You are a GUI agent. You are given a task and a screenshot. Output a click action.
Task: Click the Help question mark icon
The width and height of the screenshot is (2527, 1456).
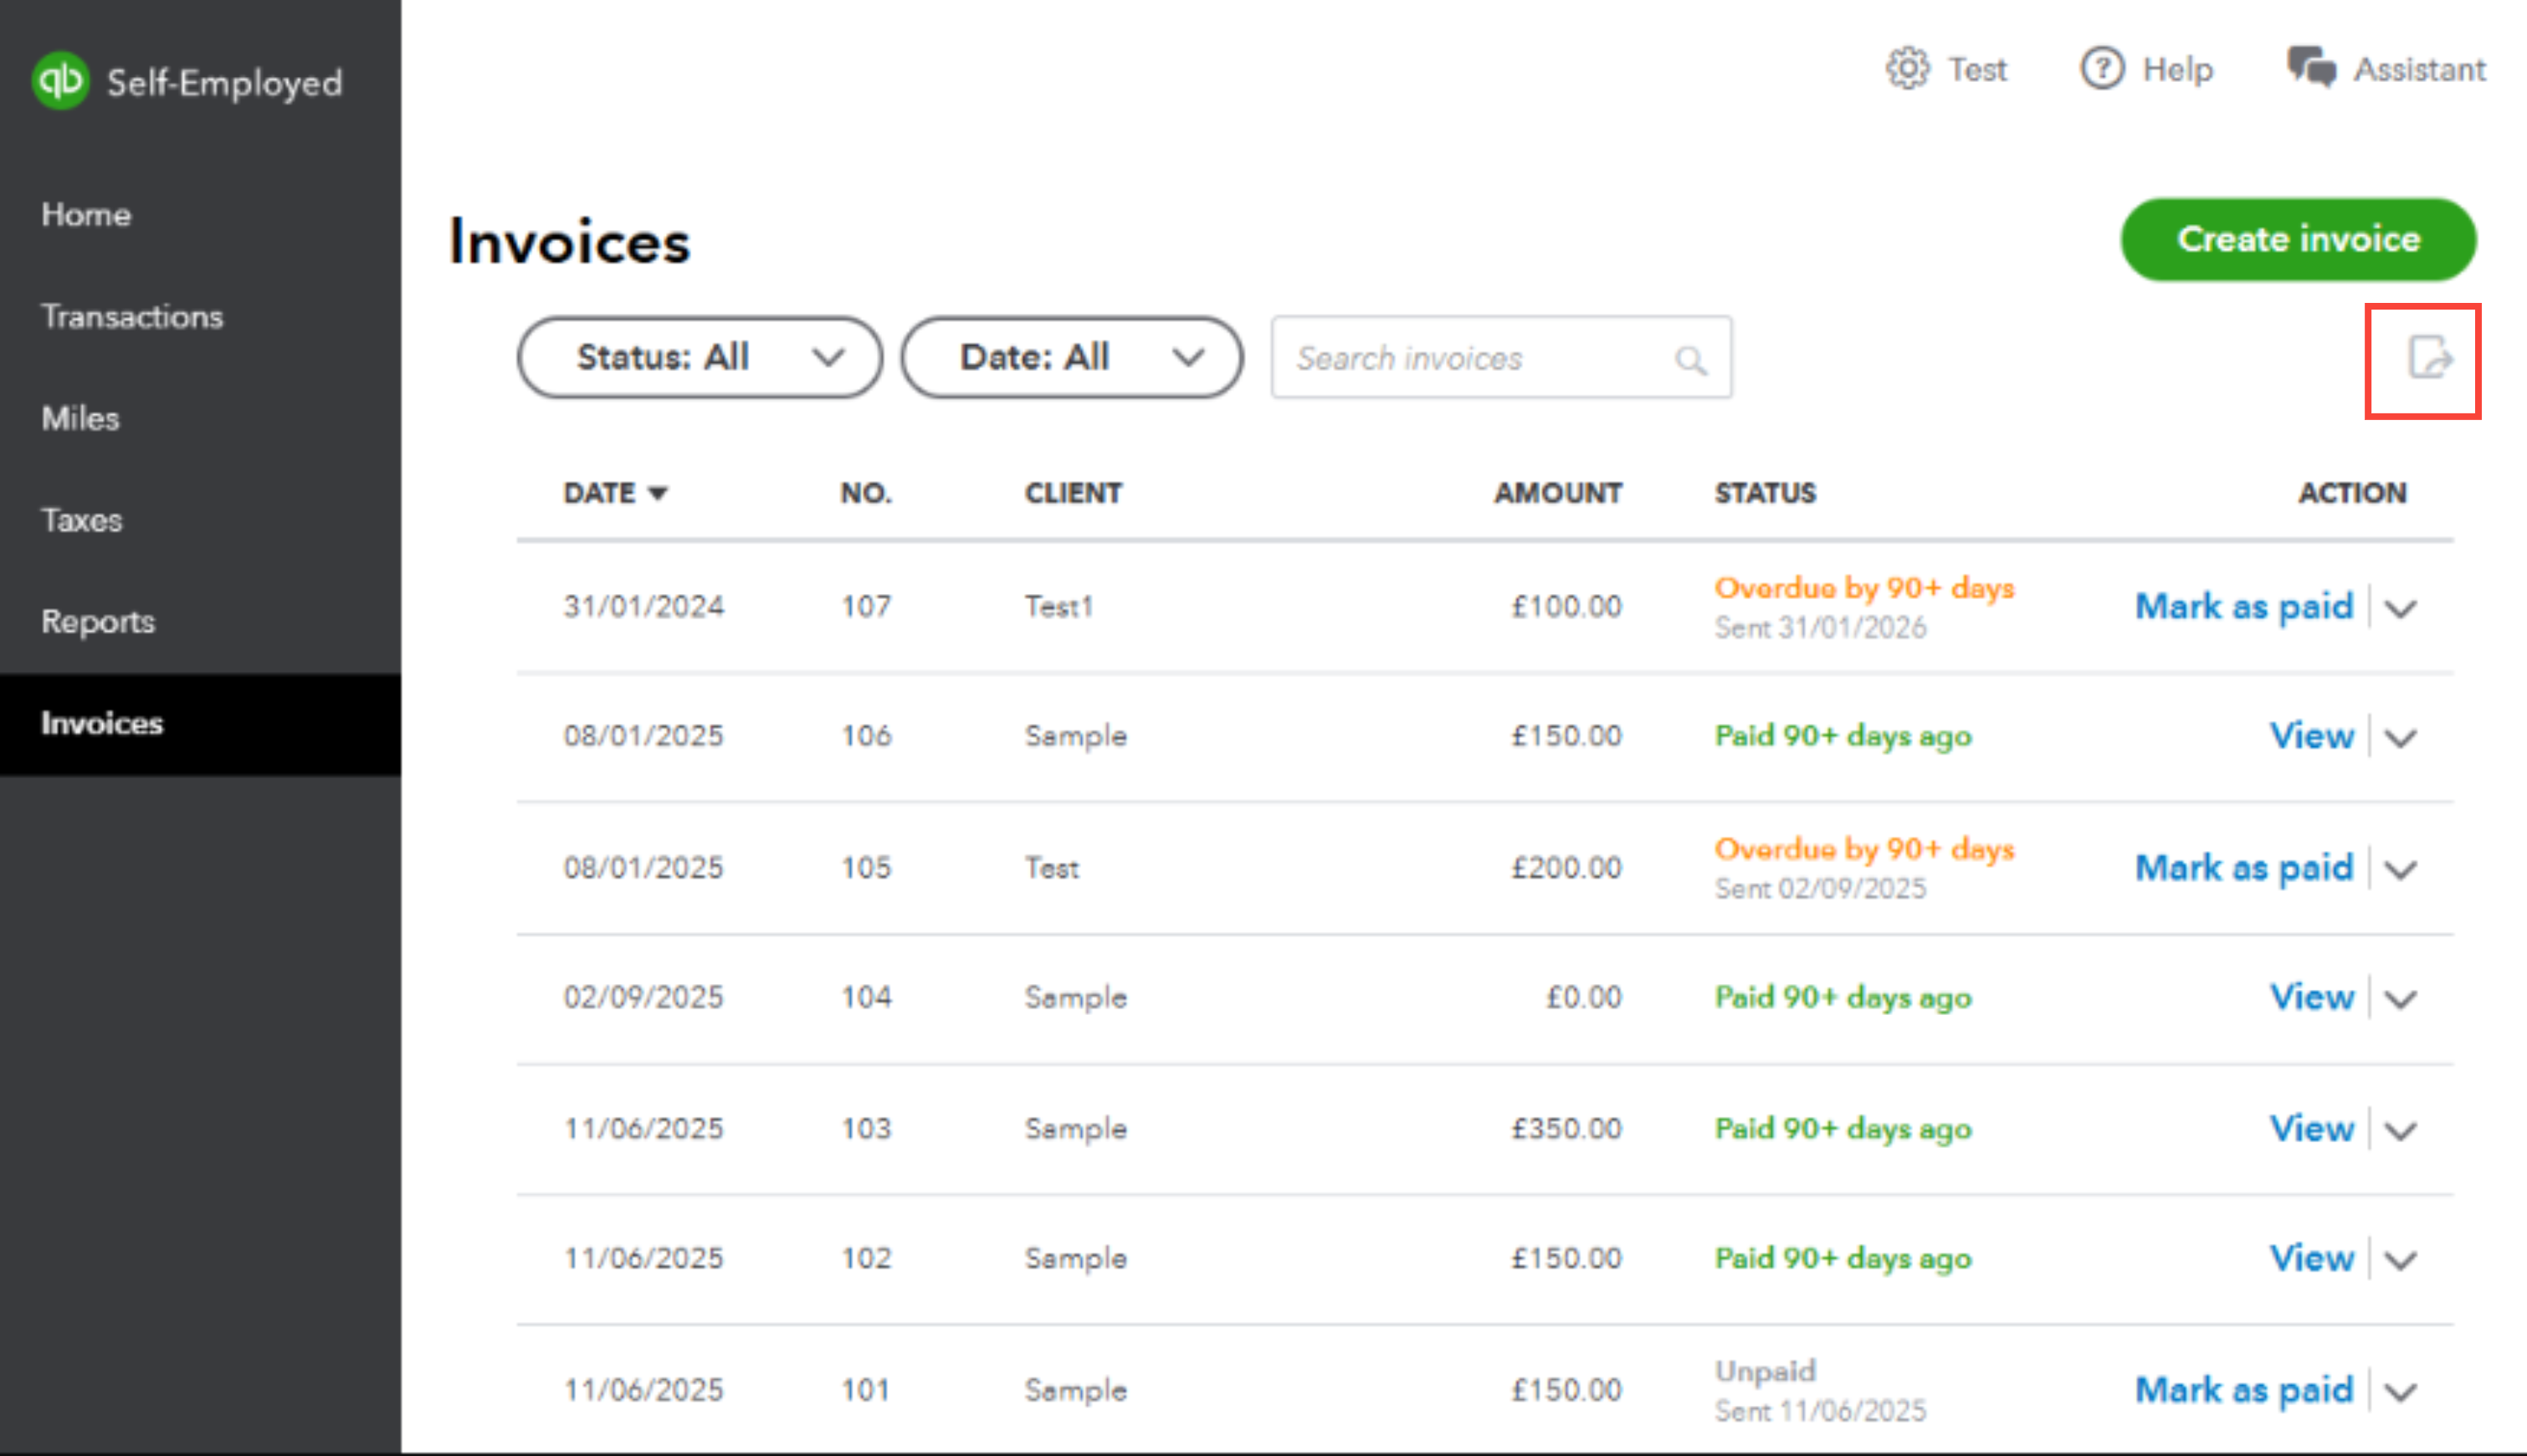point(2101,69)
